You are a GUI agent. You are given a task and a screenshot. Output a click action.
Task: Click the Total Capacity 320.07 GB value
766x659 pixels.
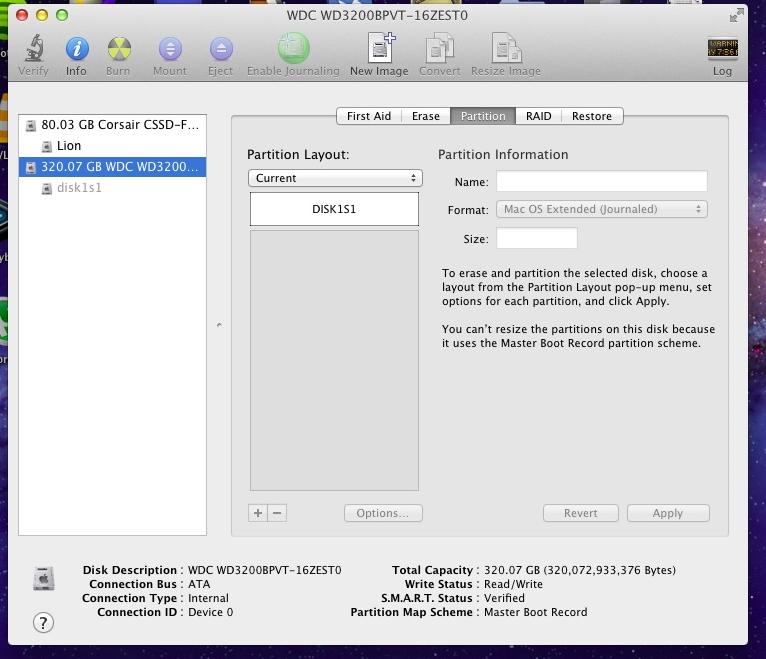click(x=580, y=570)
